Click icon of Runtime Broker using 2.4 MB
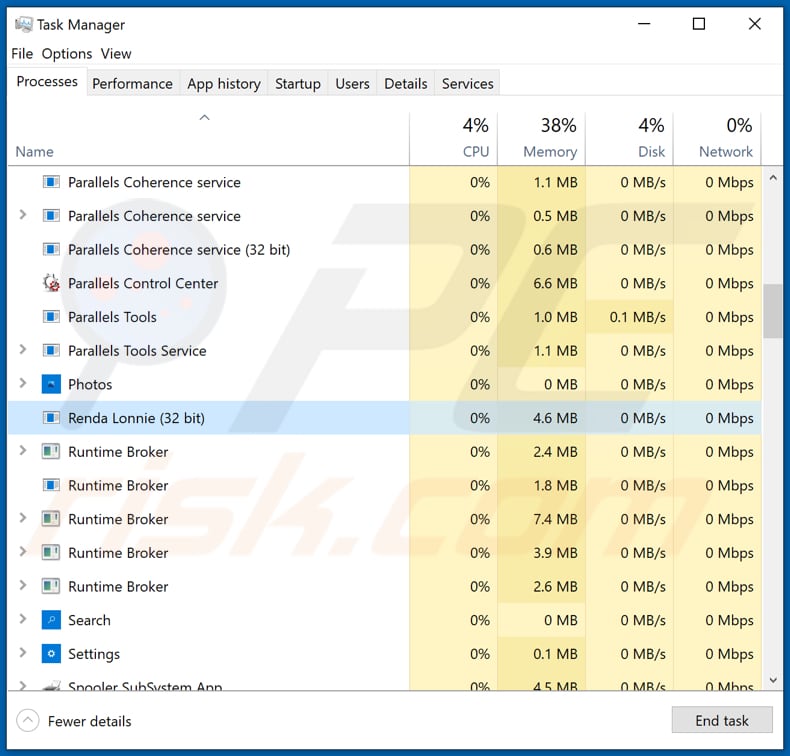Image resolution: width=790 pixels, height=756 pixels. (51, 451)
